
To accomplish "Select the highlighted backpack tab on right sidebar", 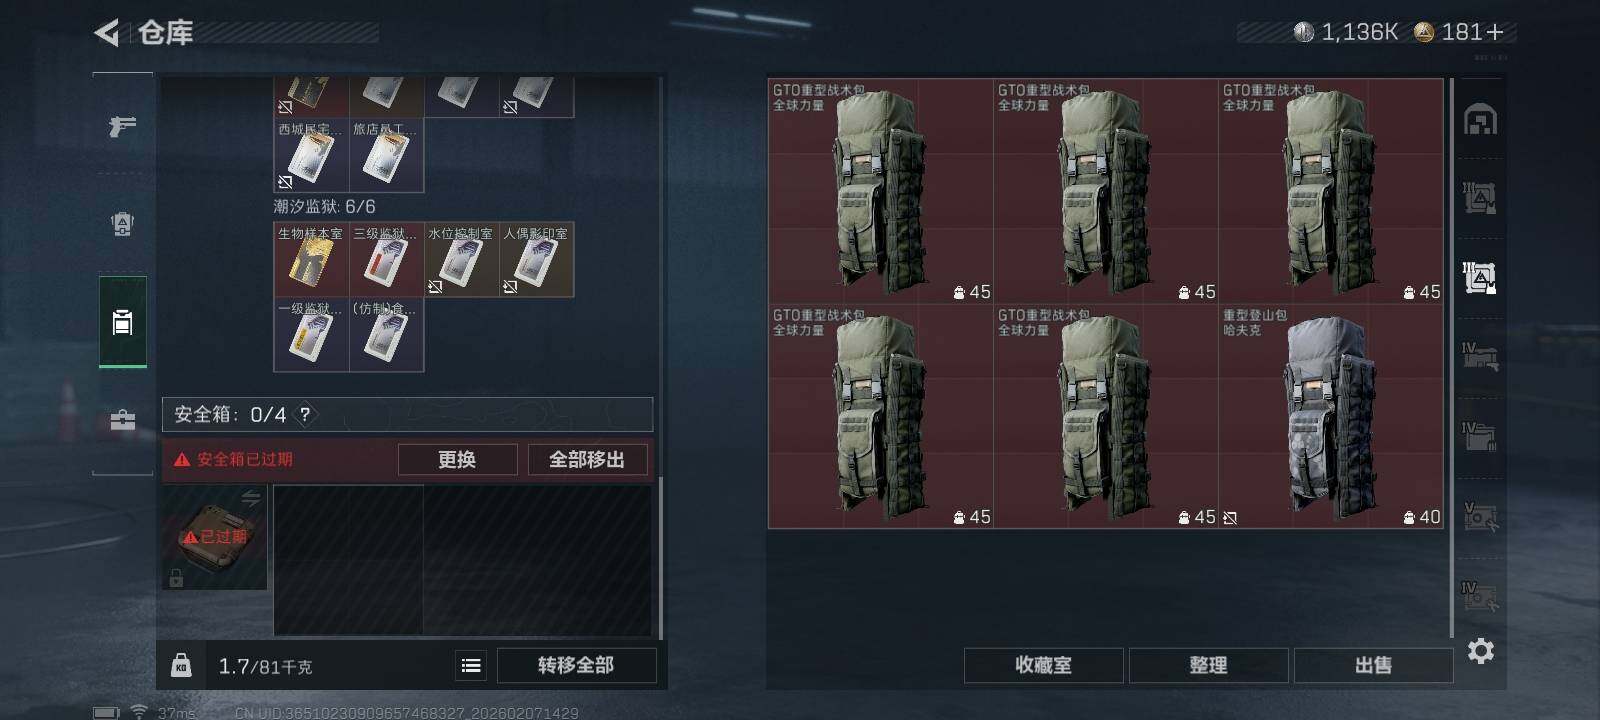I will [1479, 277].
